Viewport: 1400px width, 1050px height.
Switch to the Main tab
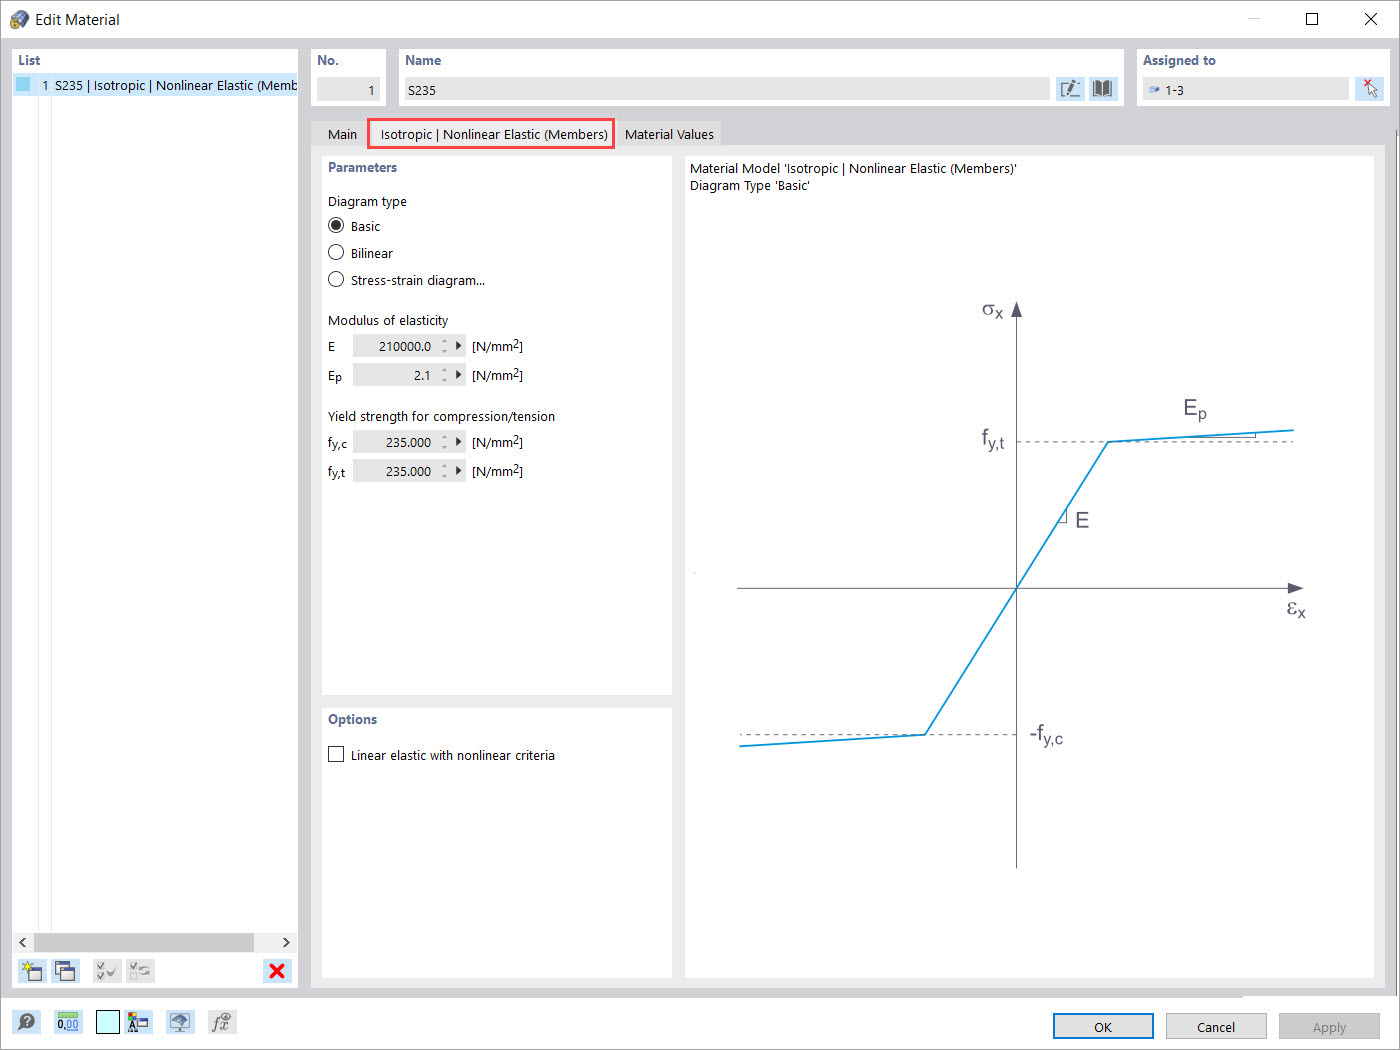342,133
